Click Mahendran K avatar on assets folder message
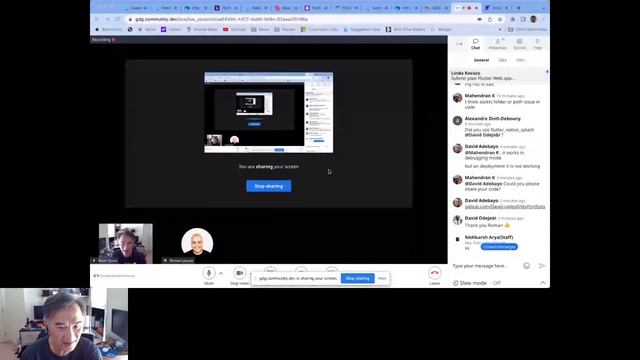640x360 pixels. tap(458, 98)
